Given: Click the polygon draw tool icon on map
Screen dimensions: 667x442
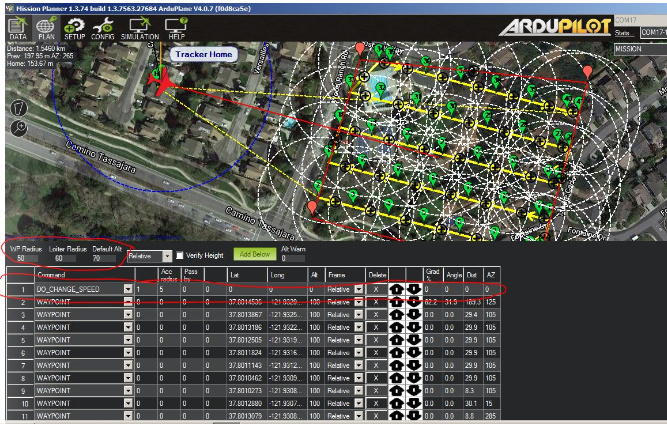Looking at the screenshot, I should (x=19, y=108).
